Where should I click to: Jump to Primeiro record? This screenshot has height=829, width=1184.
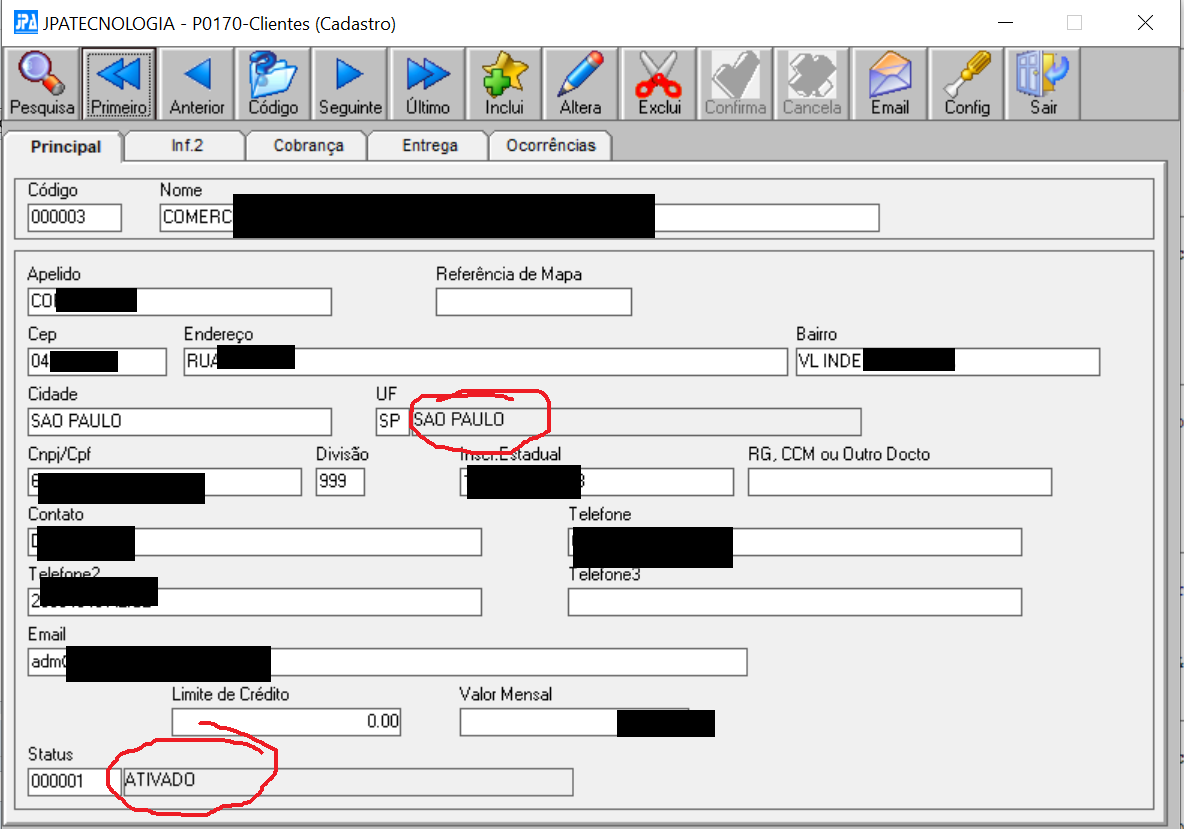pyautogui.click(x=119, y=83)
